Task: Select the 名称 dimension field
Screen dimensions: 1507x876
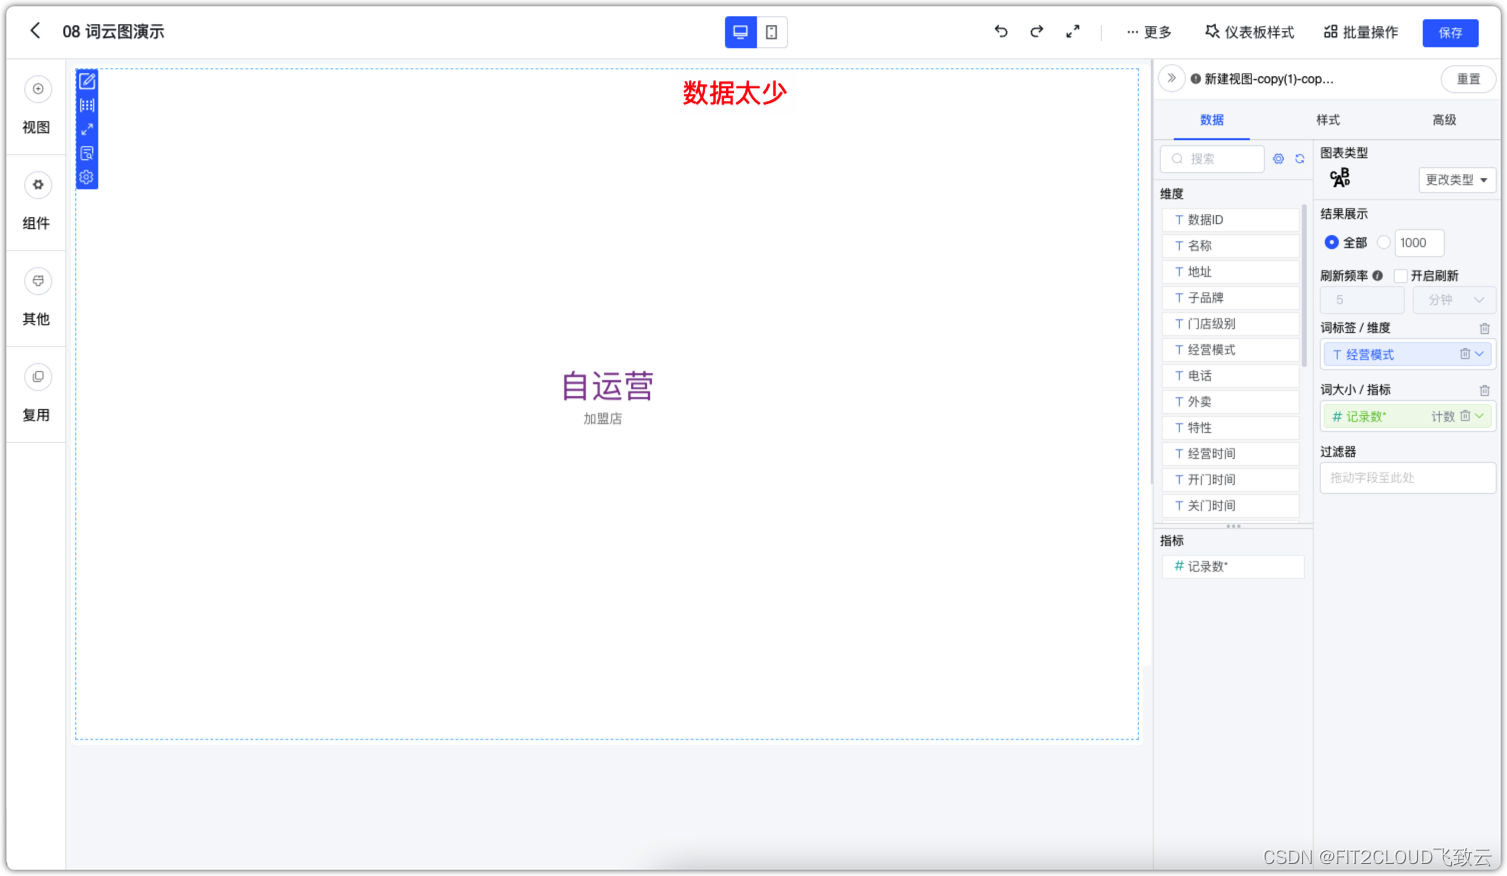Action: [1231, 246]
